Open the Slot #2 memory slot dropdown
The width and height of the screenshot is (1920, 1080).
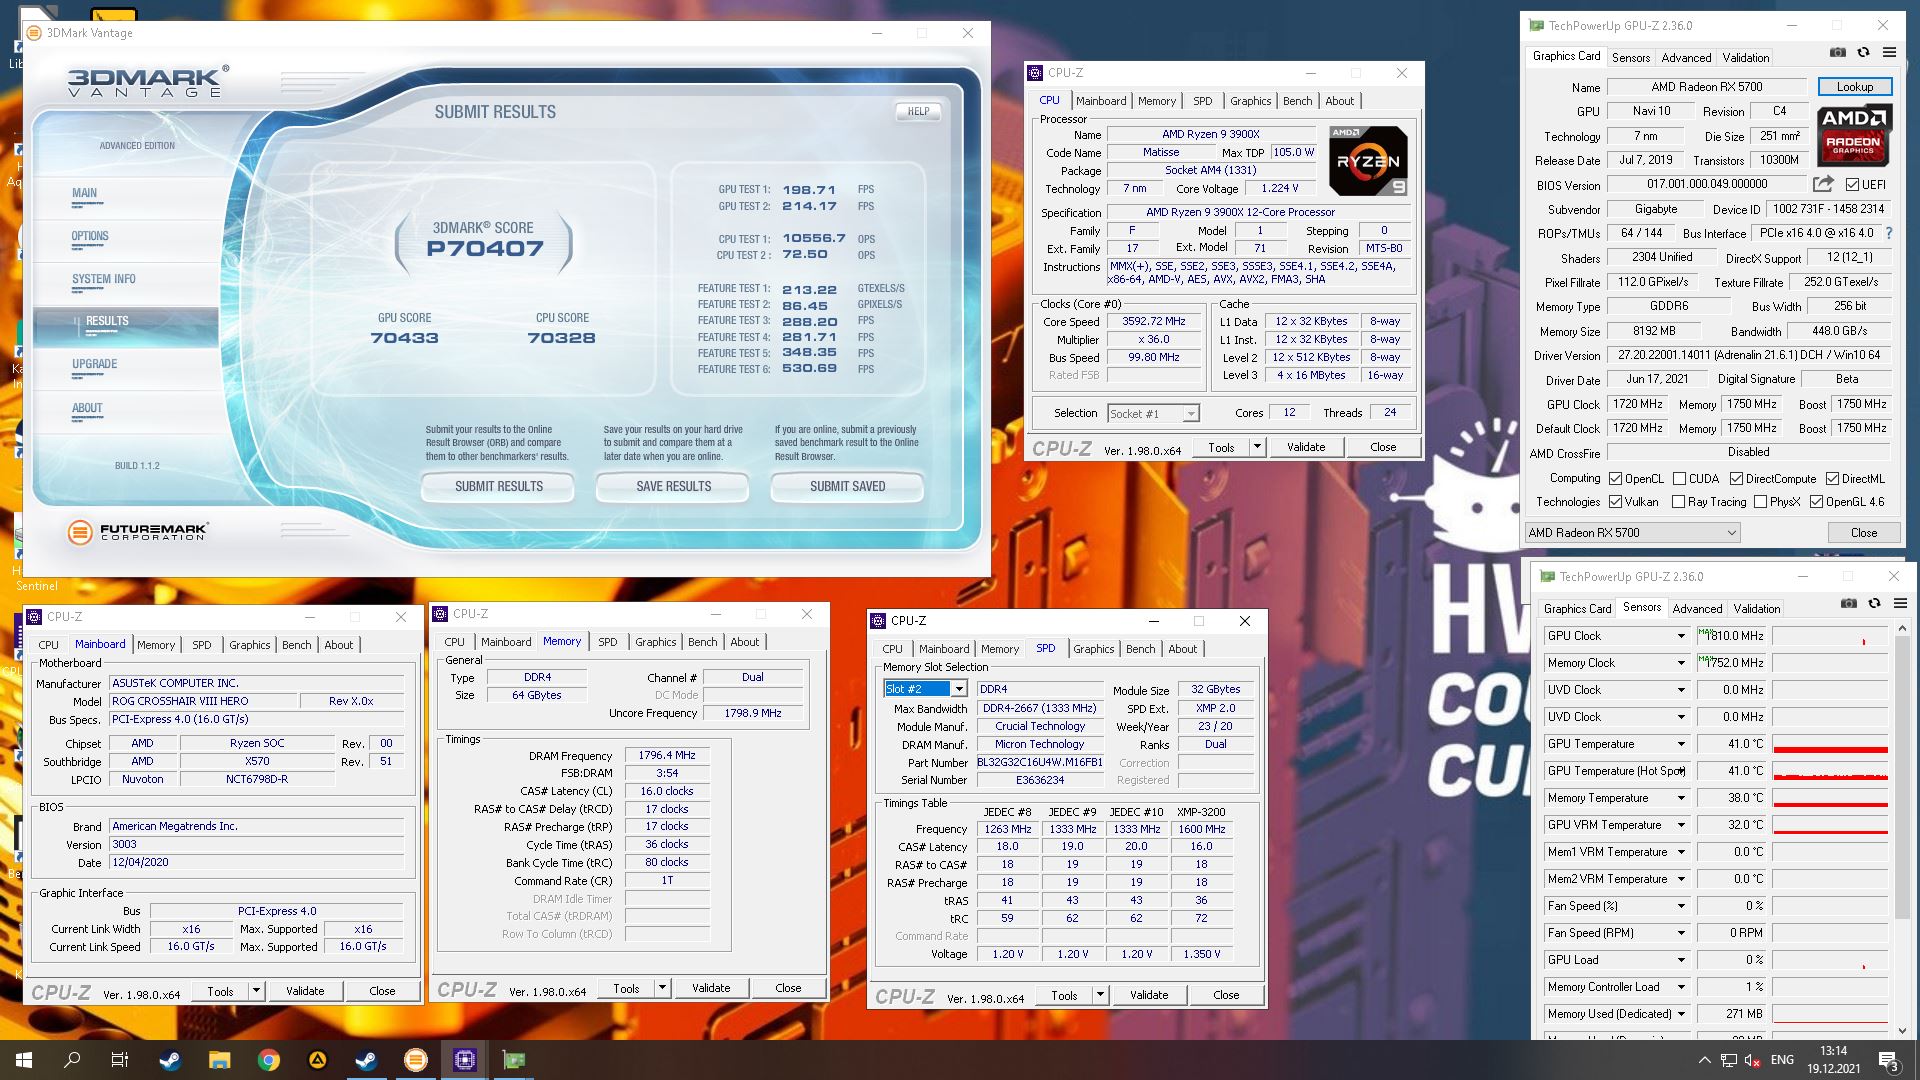(x=925, y=689)
